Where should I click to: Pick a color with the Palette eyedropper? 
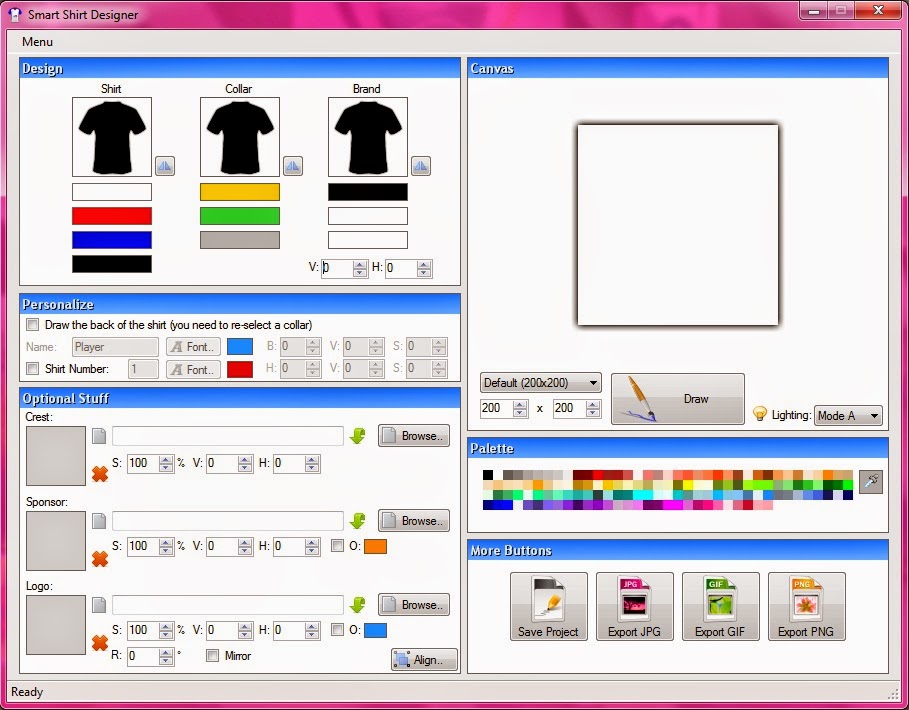pyautogui.click(x=871, y=482)
